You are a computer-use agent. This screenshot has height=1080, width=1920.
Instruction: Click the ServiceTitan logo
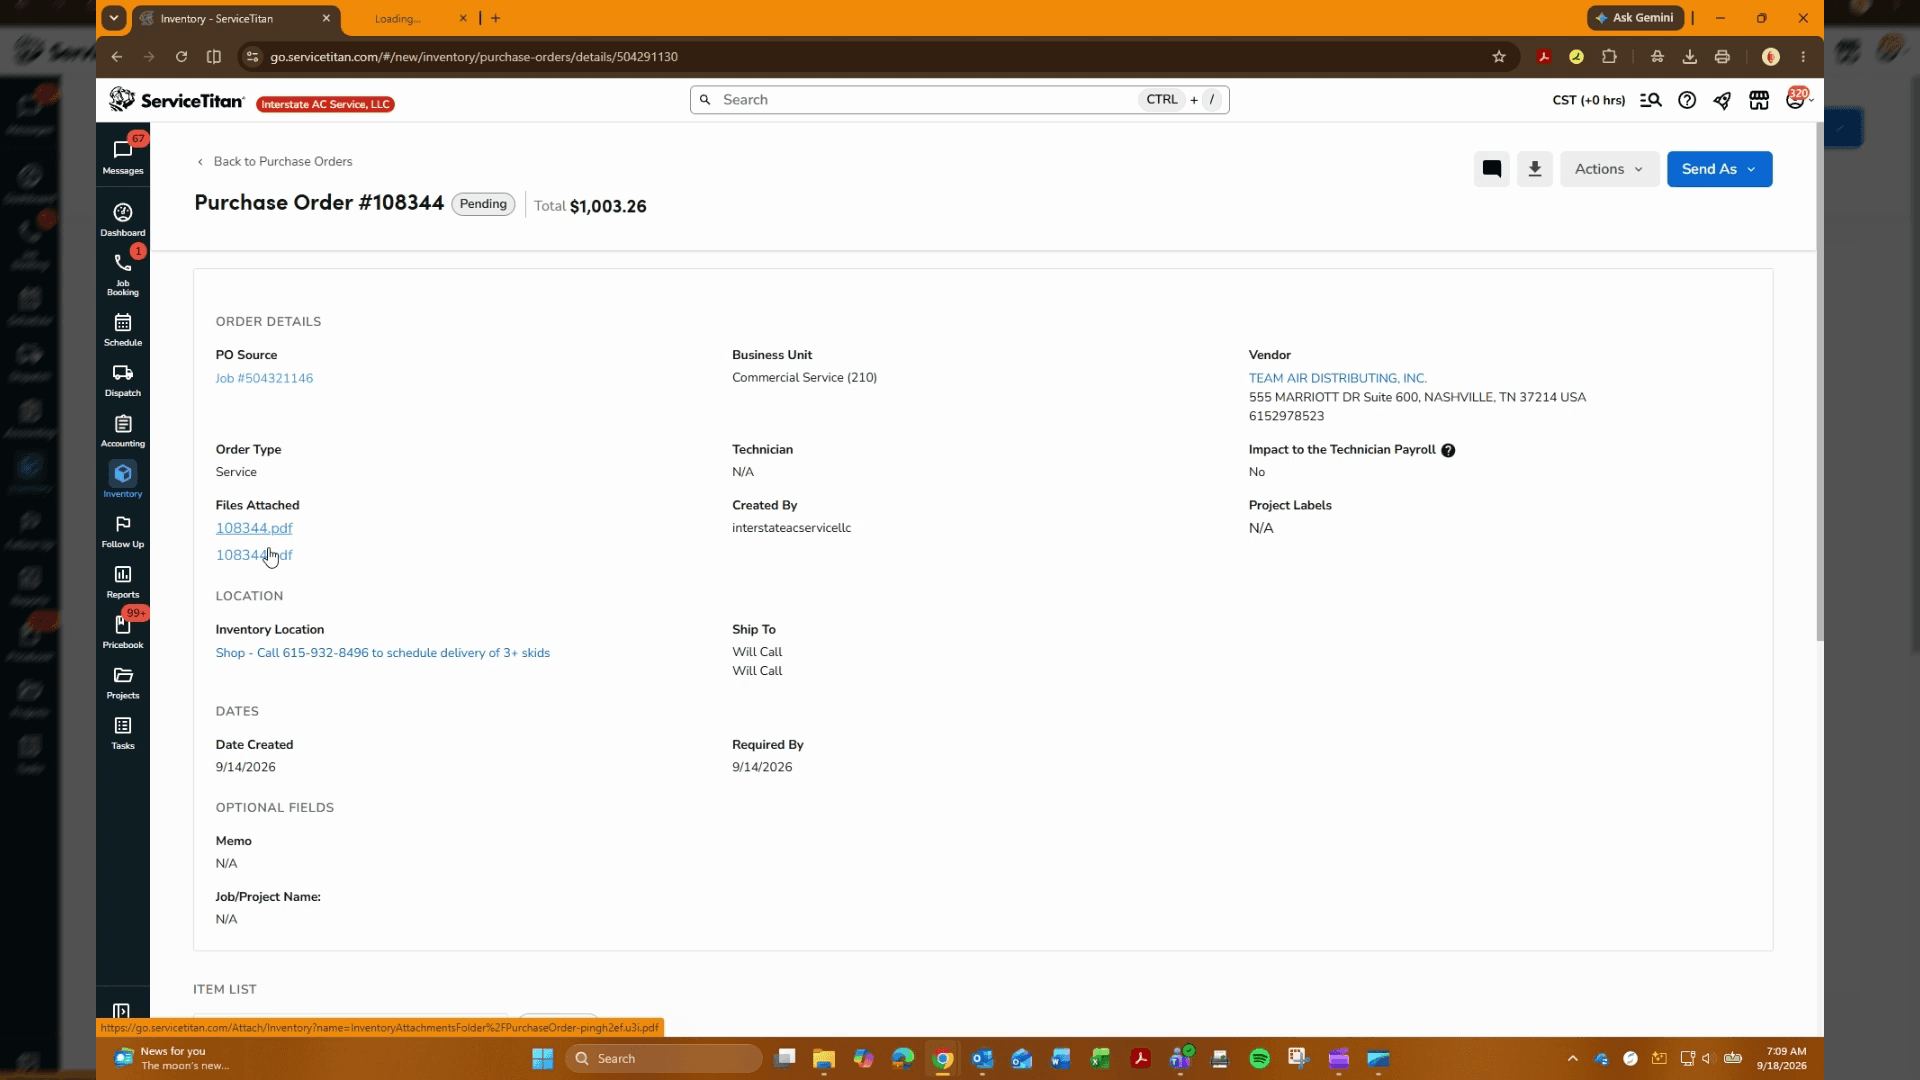[177, 100]
